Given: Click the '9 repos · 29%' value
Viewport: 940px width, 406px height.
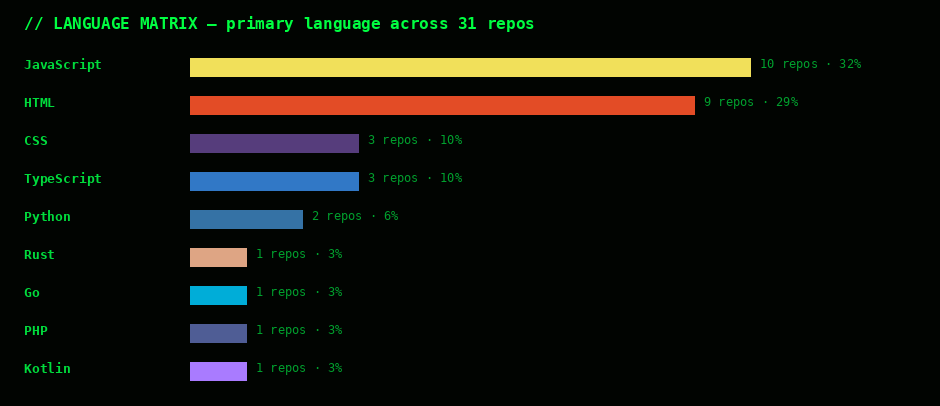Looking at the screenshot, I should point(751,103).
